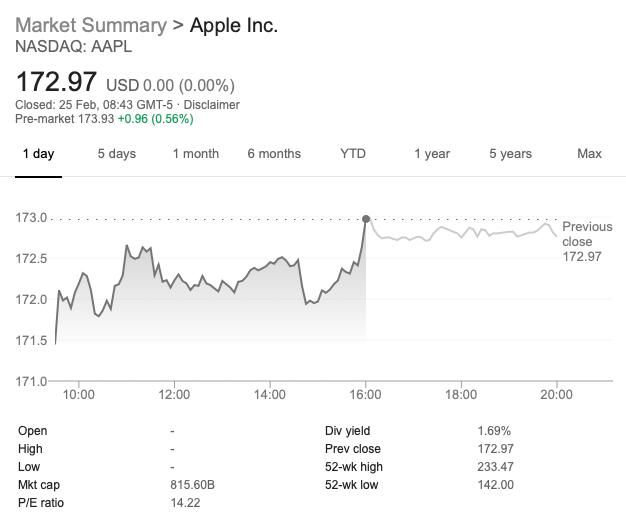626x527 pixels.
Task: Switch to 5 years view
Action: coord(510,154)
